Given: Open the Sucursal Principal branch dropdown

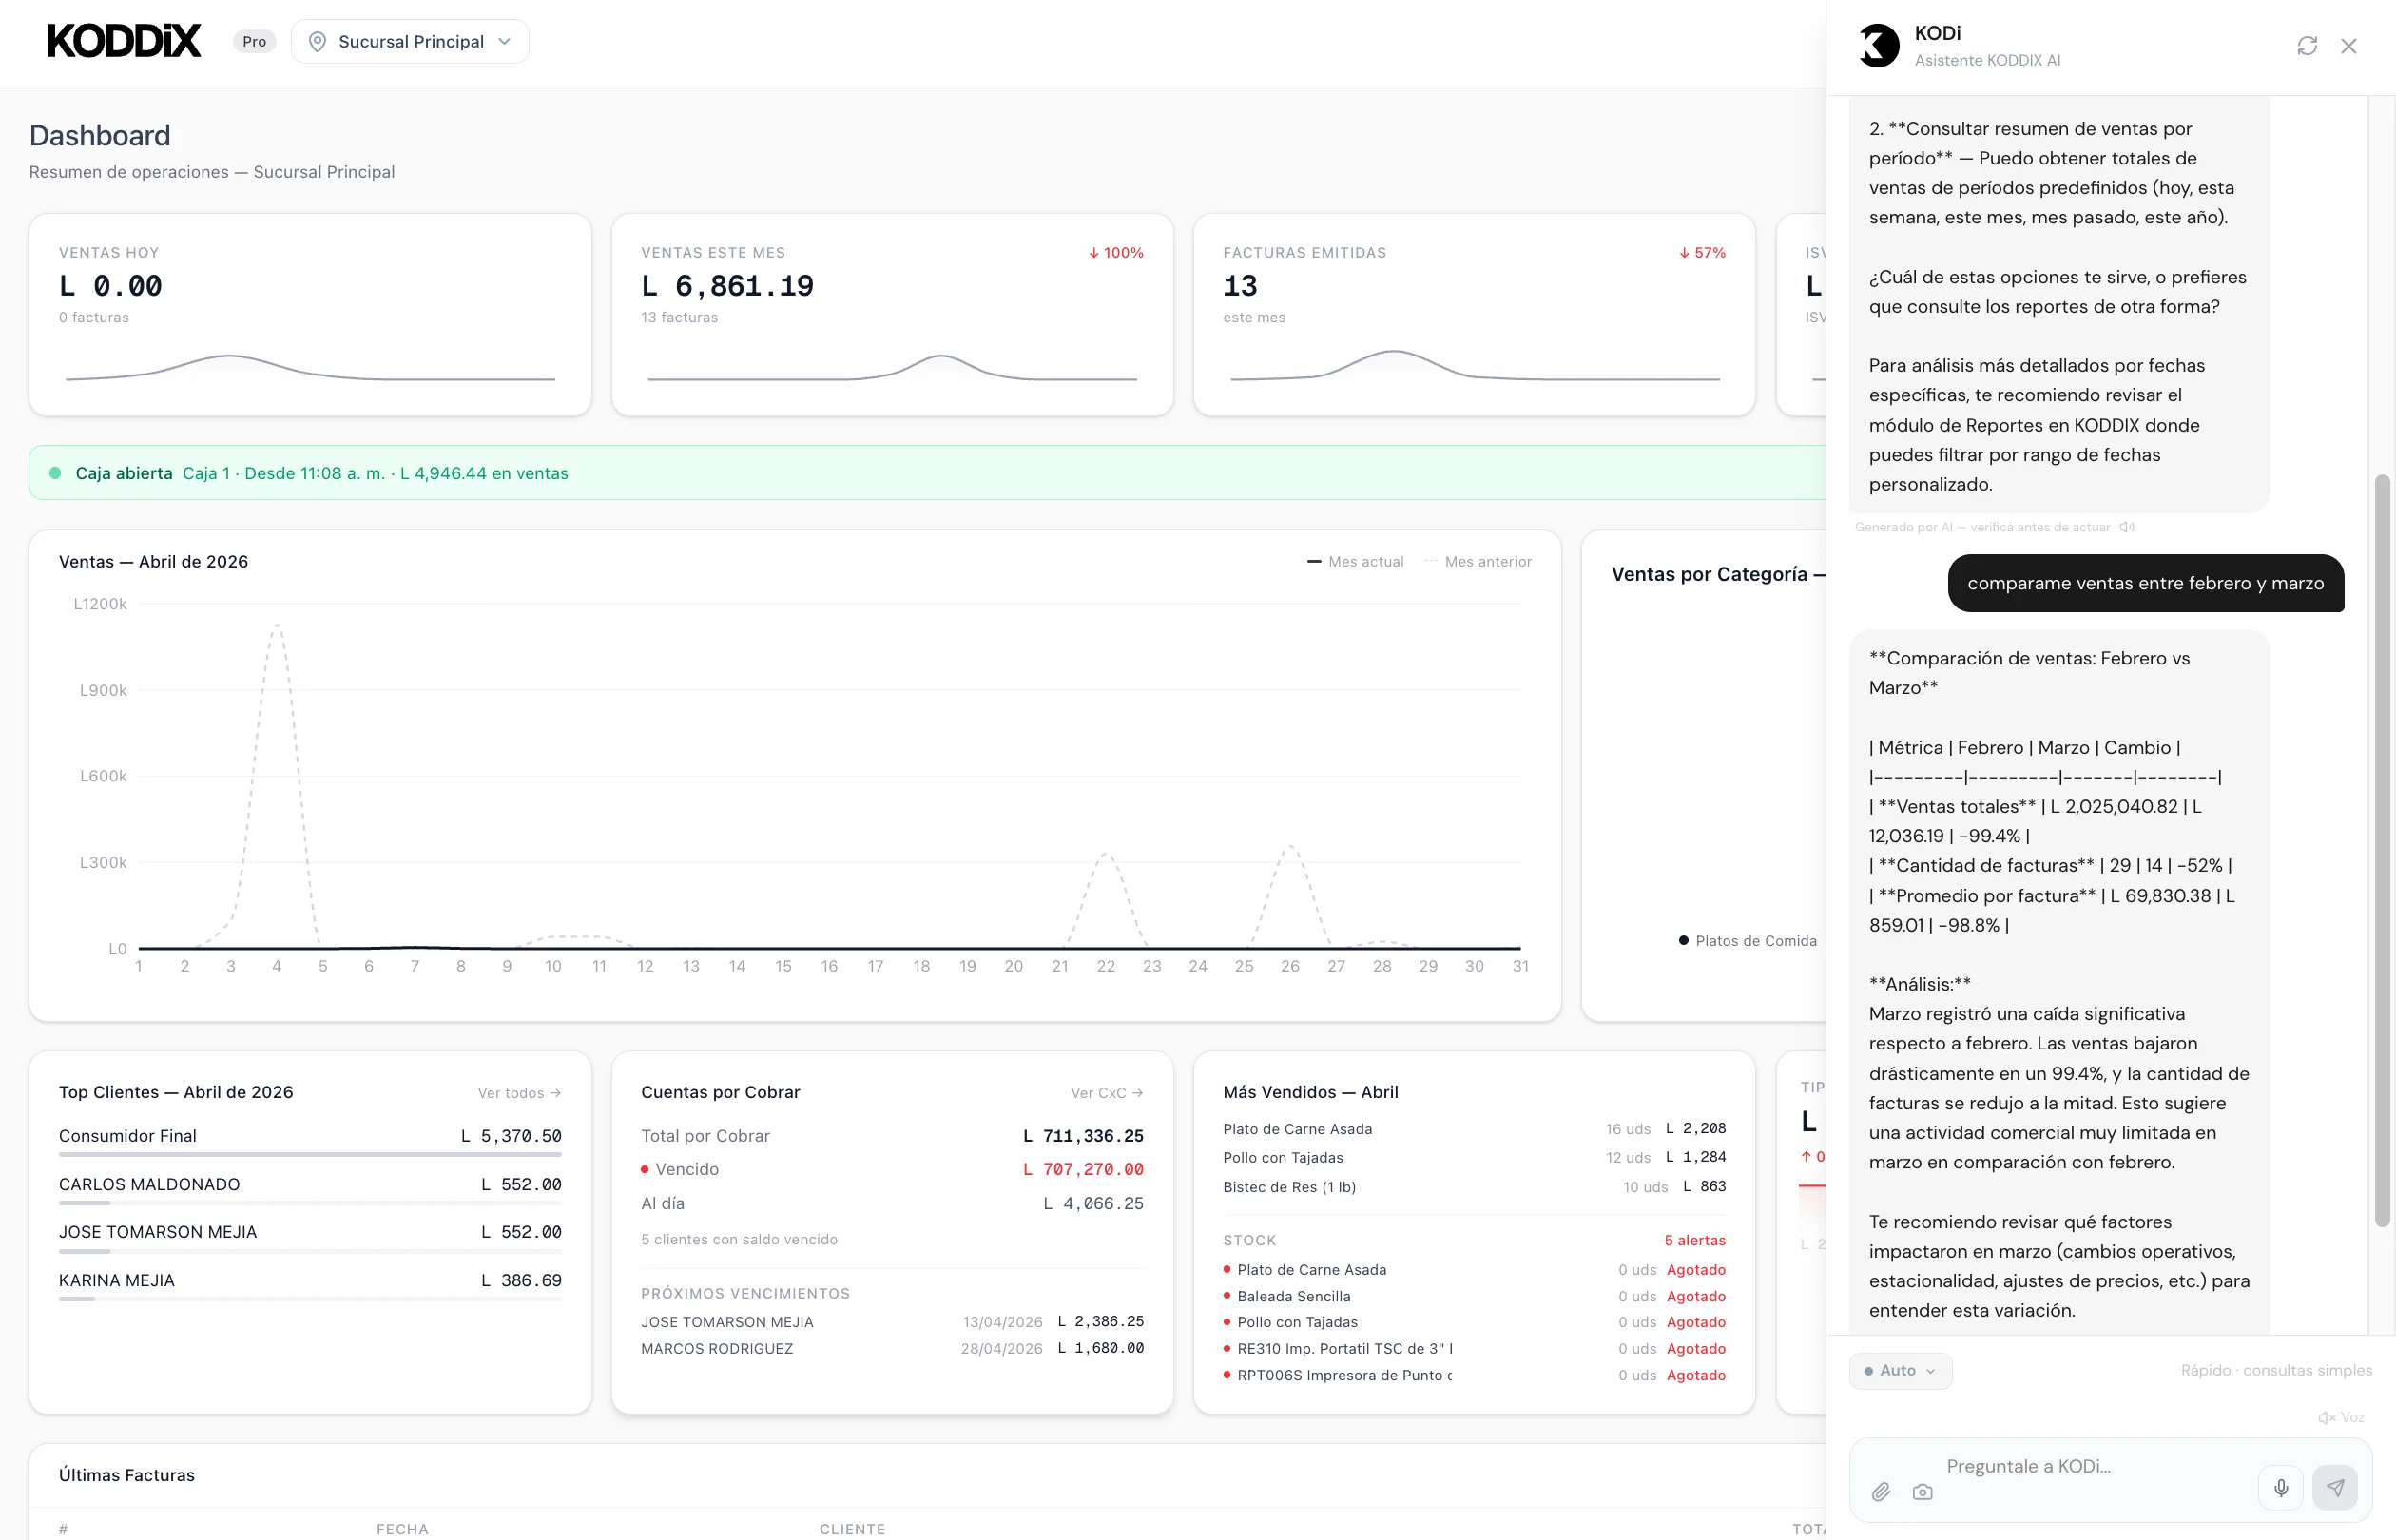Looking at the screenshot, I should pos(410,41).
